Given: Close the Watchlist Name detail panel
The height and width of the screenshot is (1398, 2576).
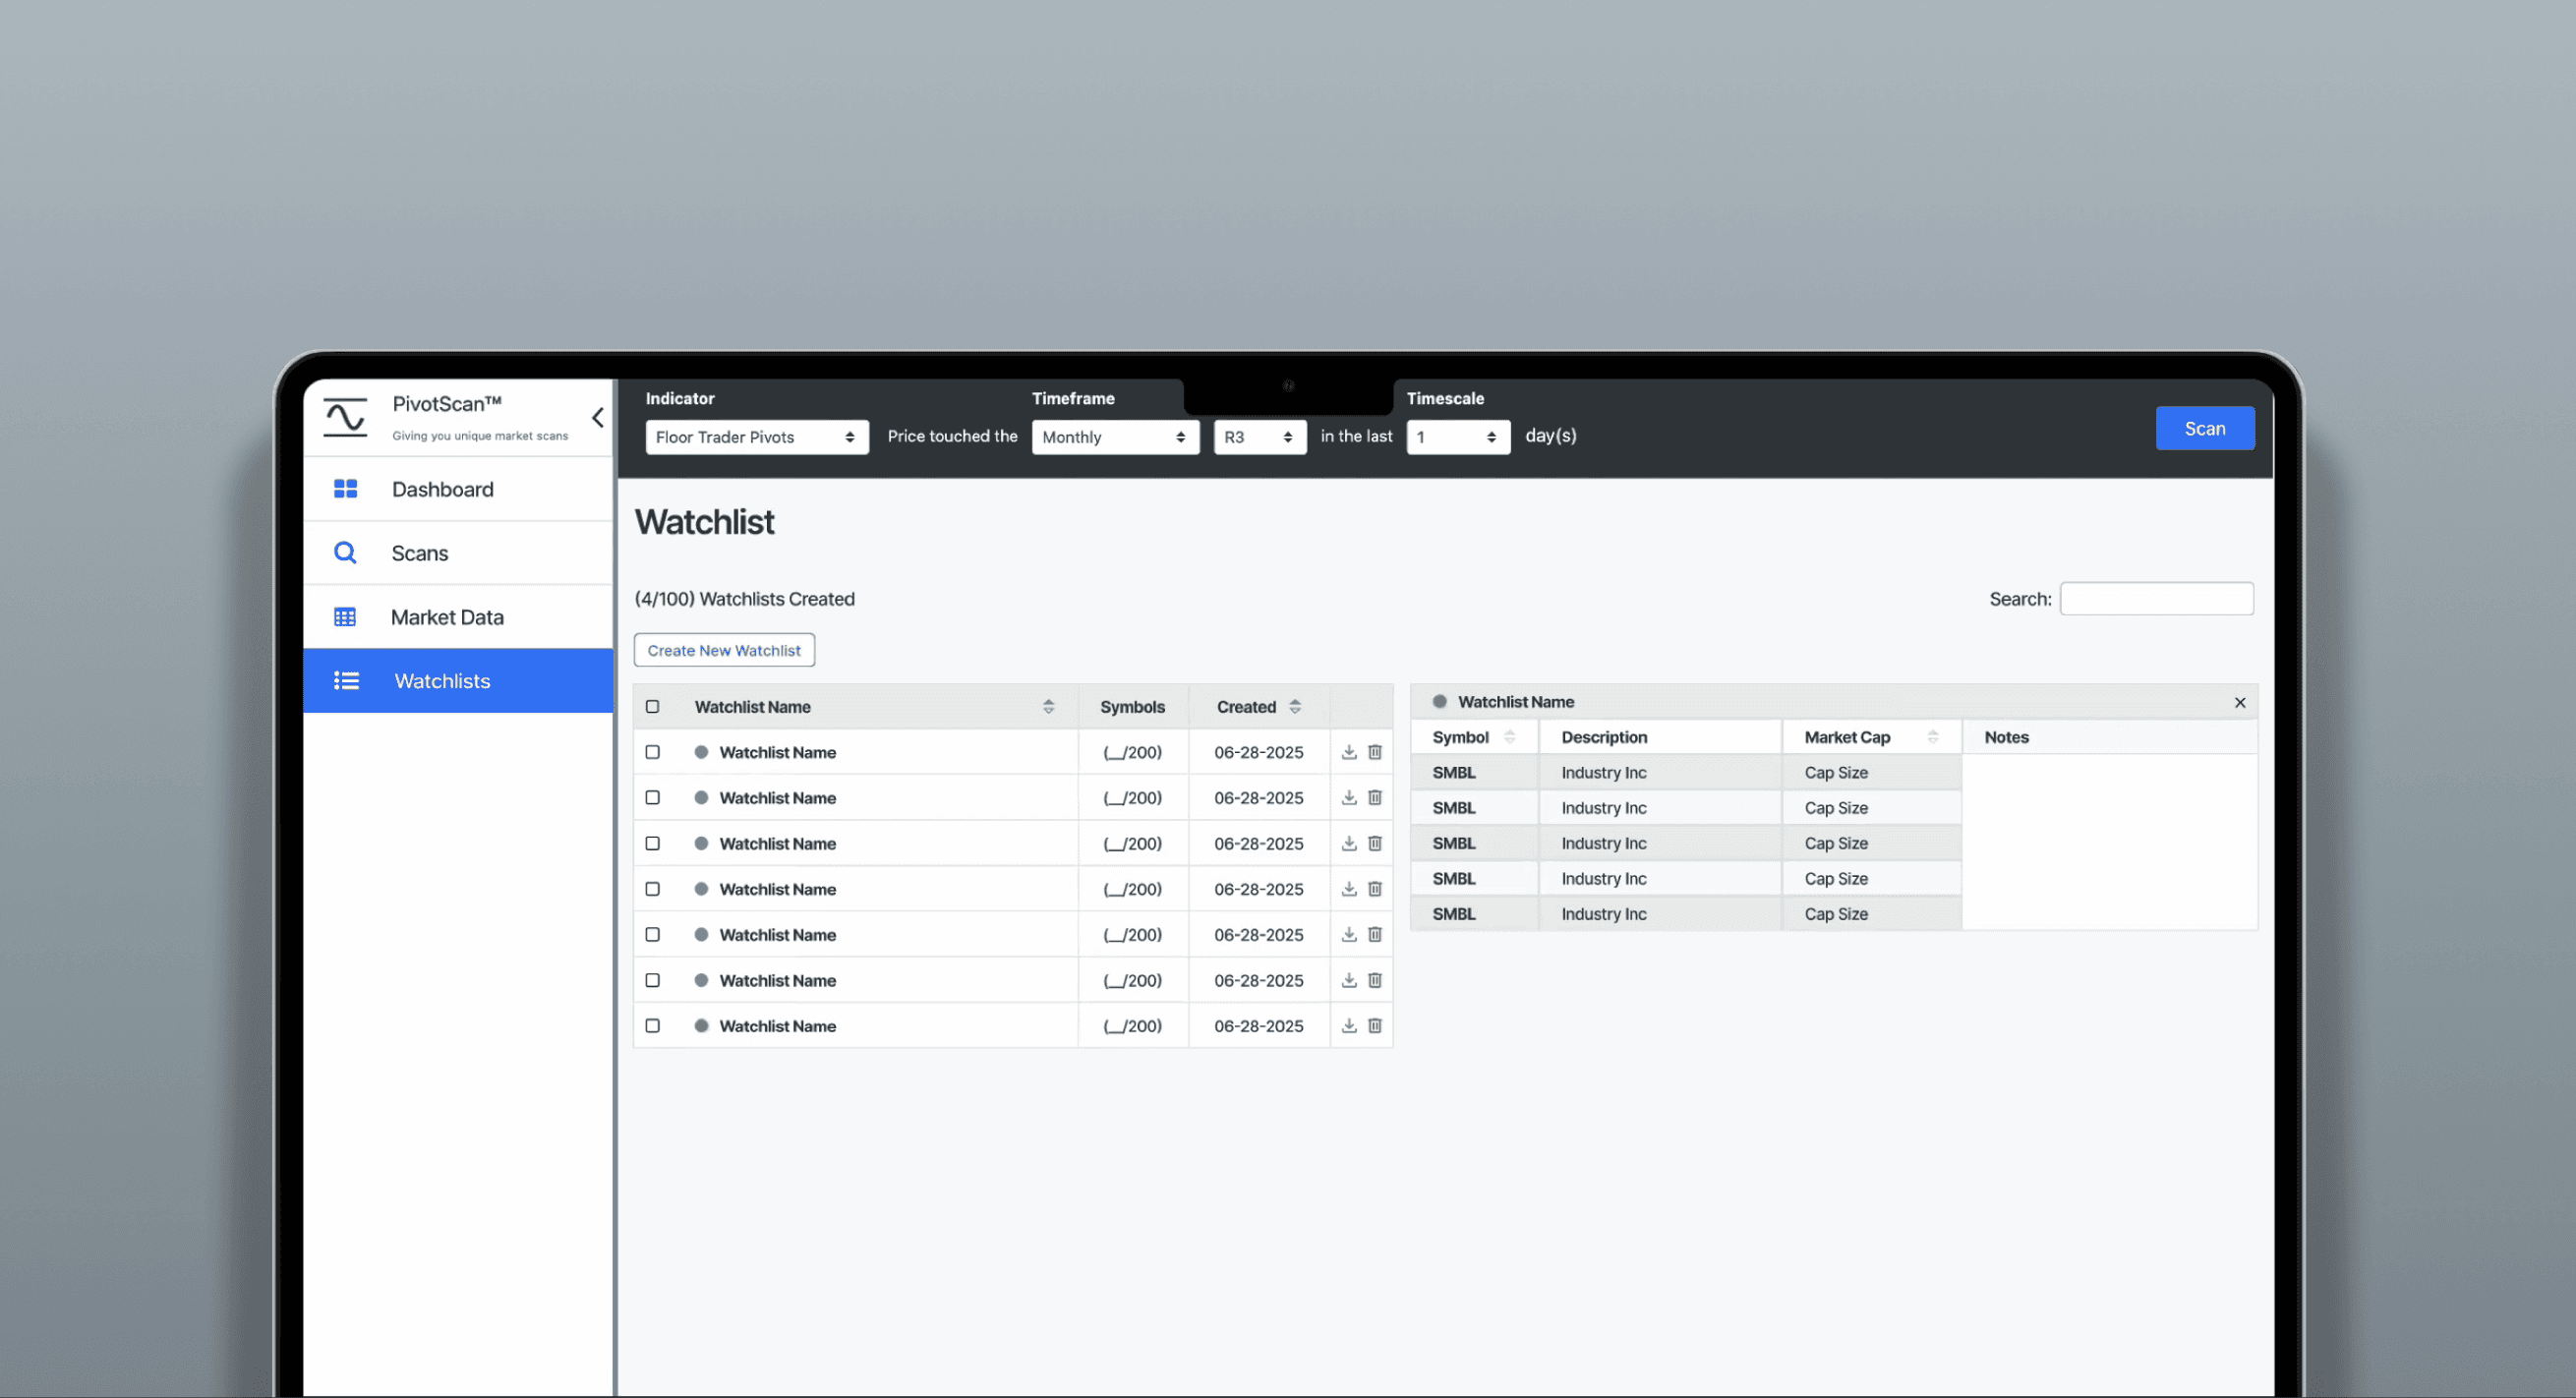Looking at the screenshot, I should 2240,703.
